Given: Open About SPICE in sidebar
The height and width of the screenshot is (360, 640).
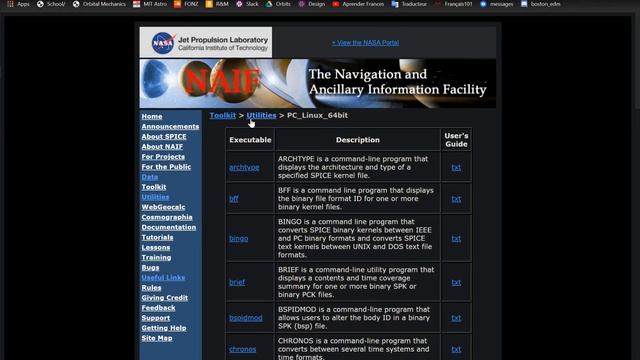Looking at the screenshot, I should coord(164,136).
